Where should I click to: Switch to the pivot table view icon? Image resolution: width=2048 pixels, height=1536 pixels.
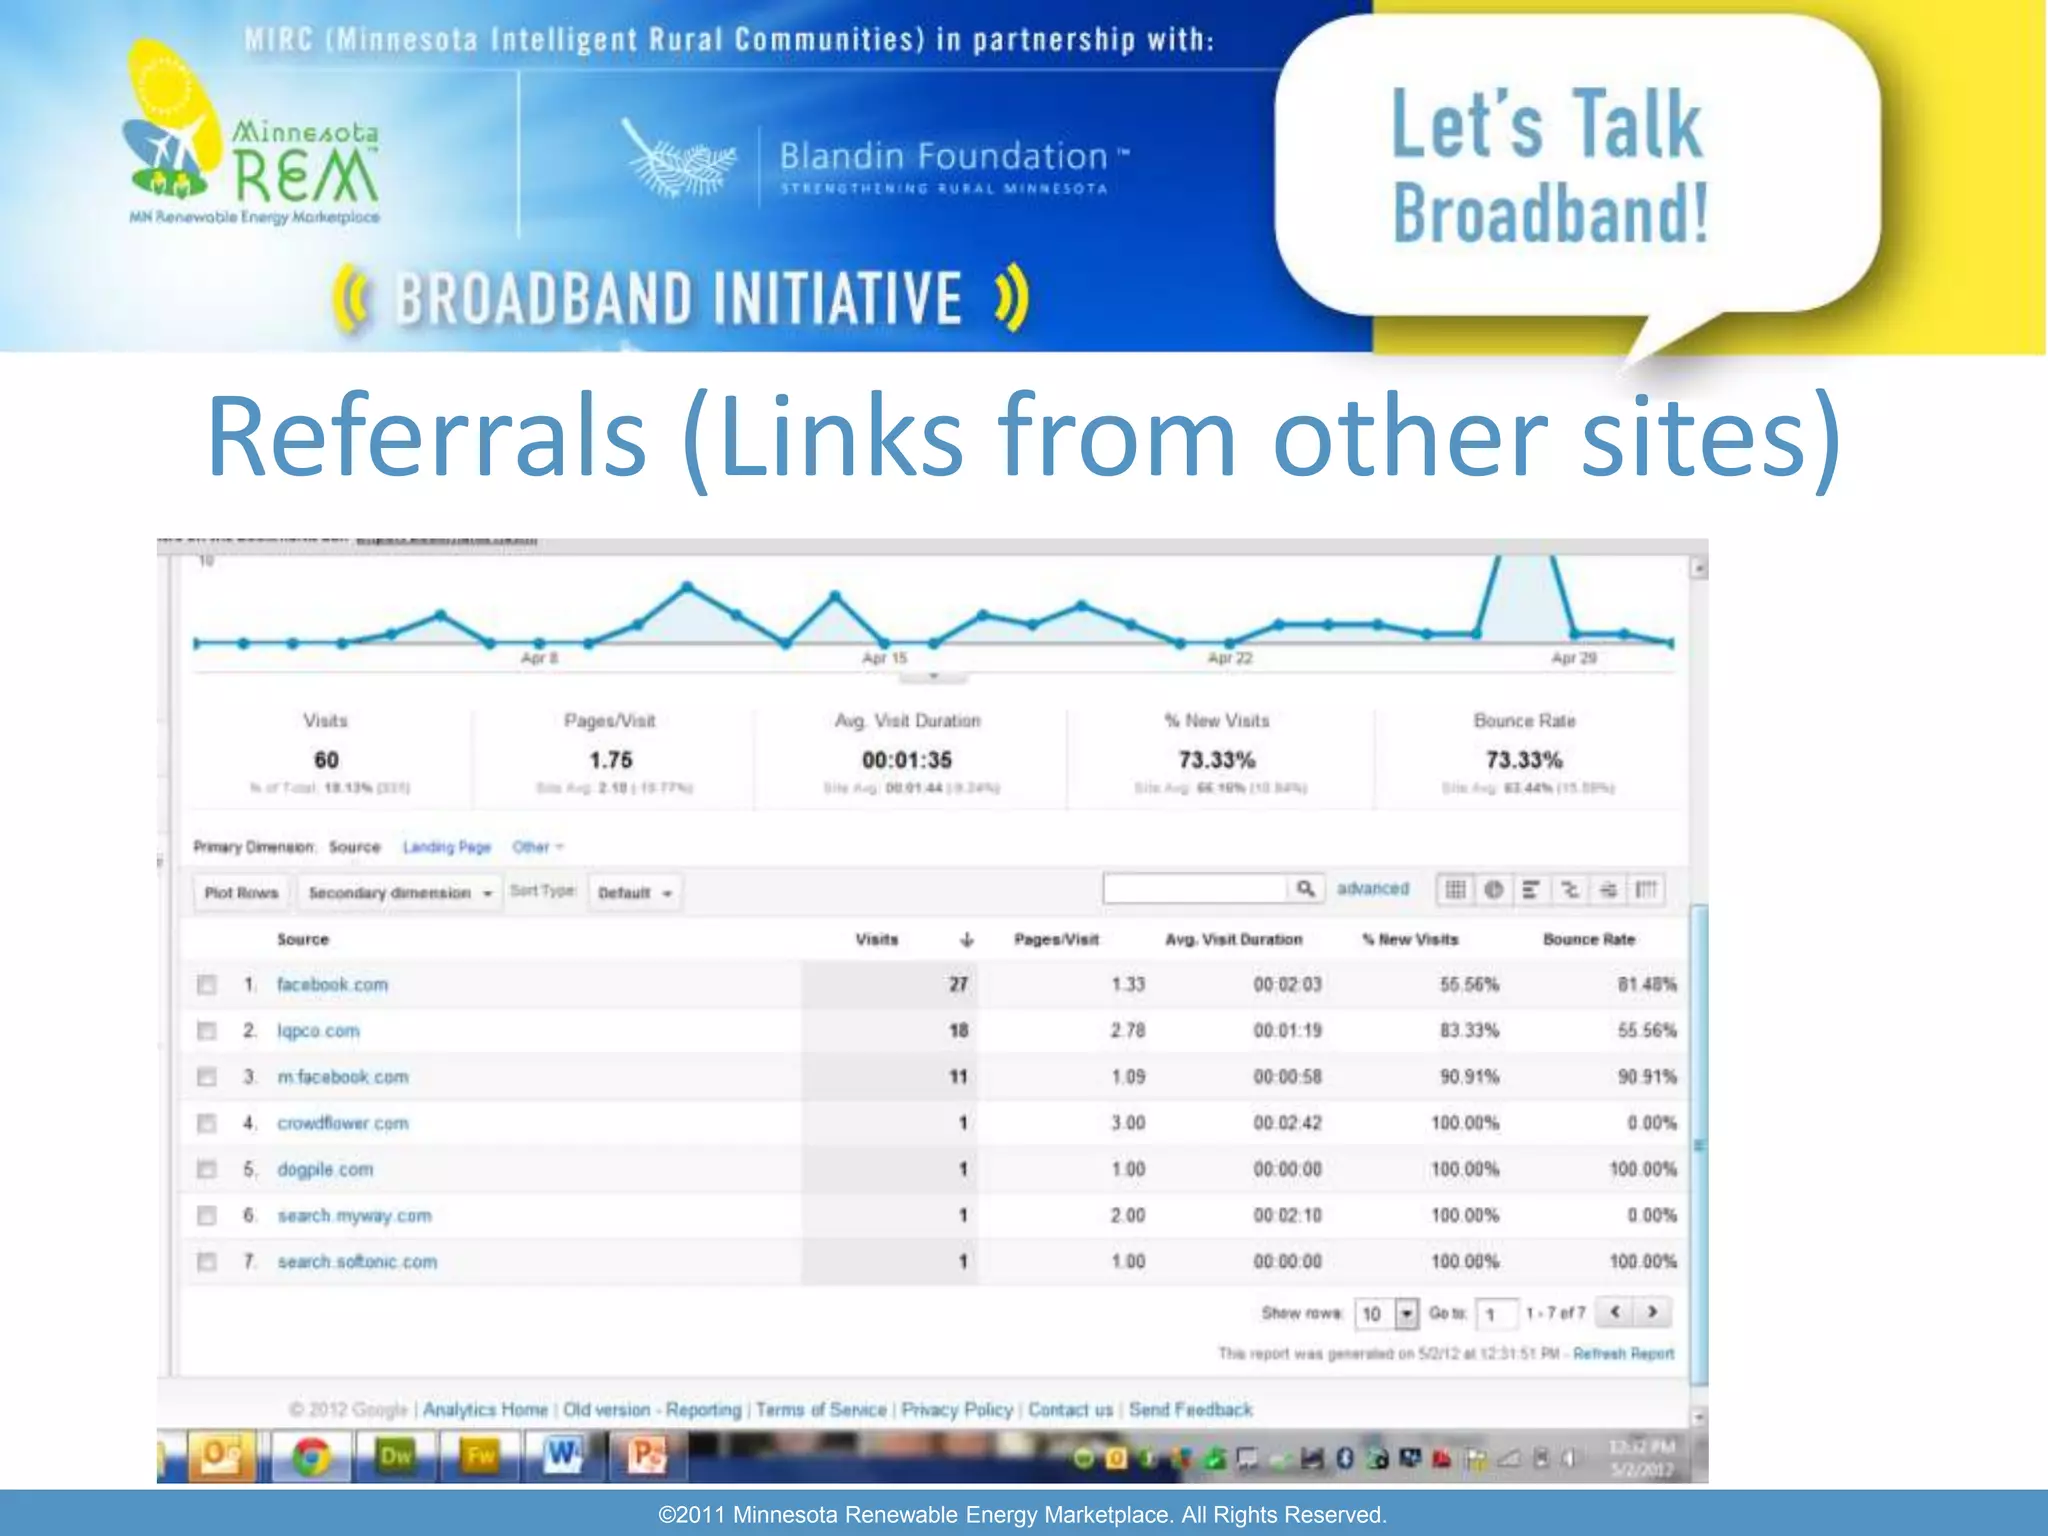click(x=1645, y=889)
